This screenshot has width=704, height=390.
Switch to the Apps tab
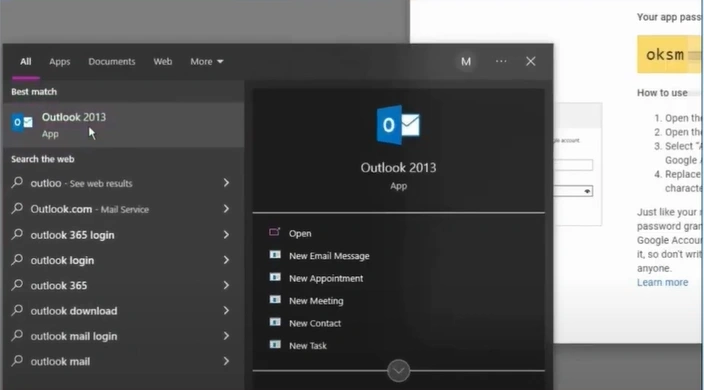[60, 61]
